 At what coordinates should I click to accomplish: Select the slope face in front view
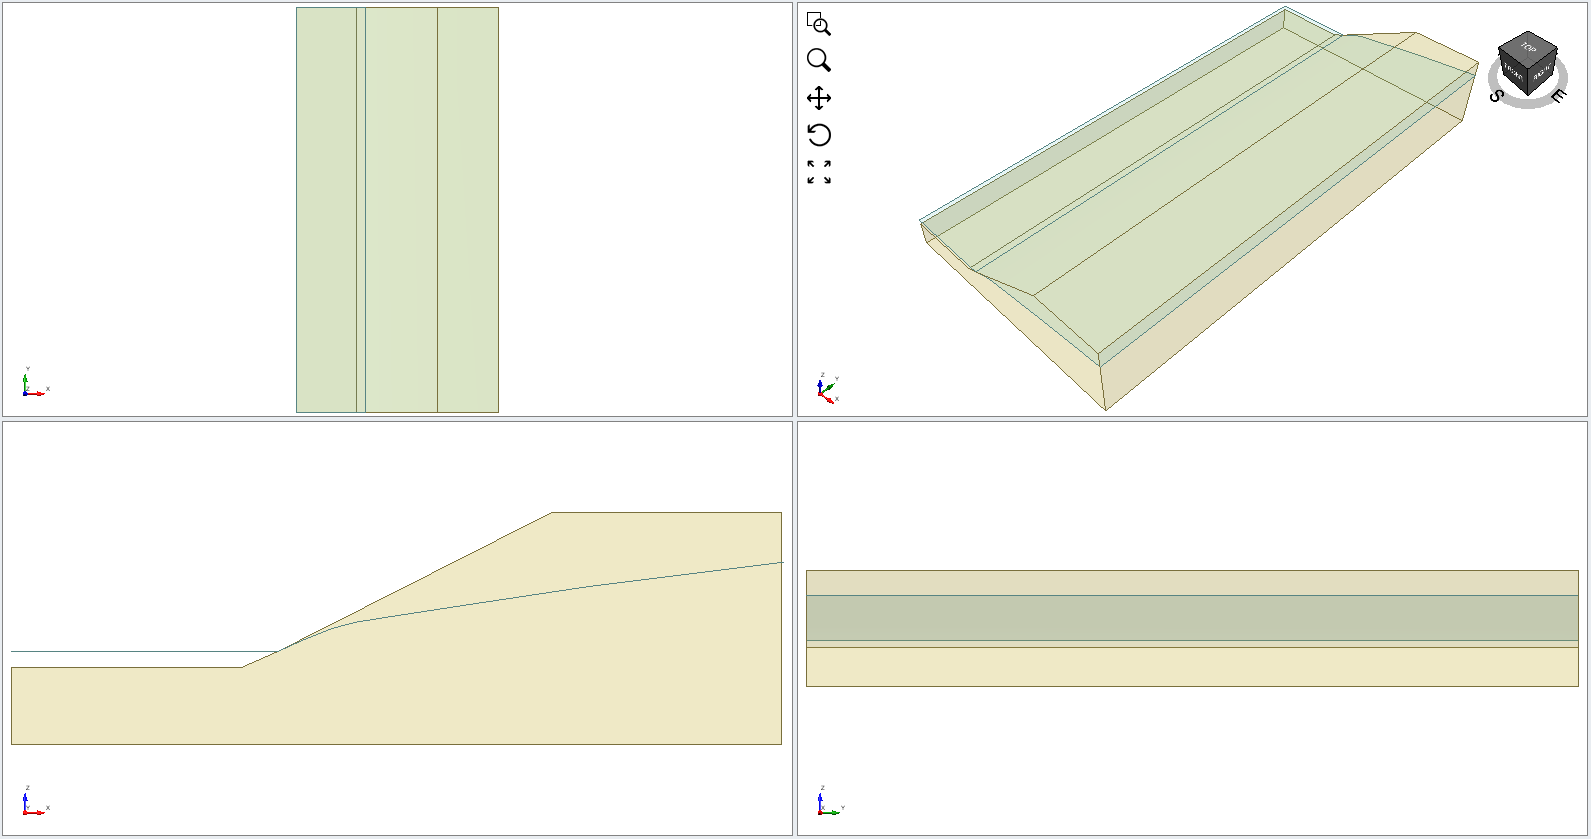pyautogui.click(x=397, y=590)
